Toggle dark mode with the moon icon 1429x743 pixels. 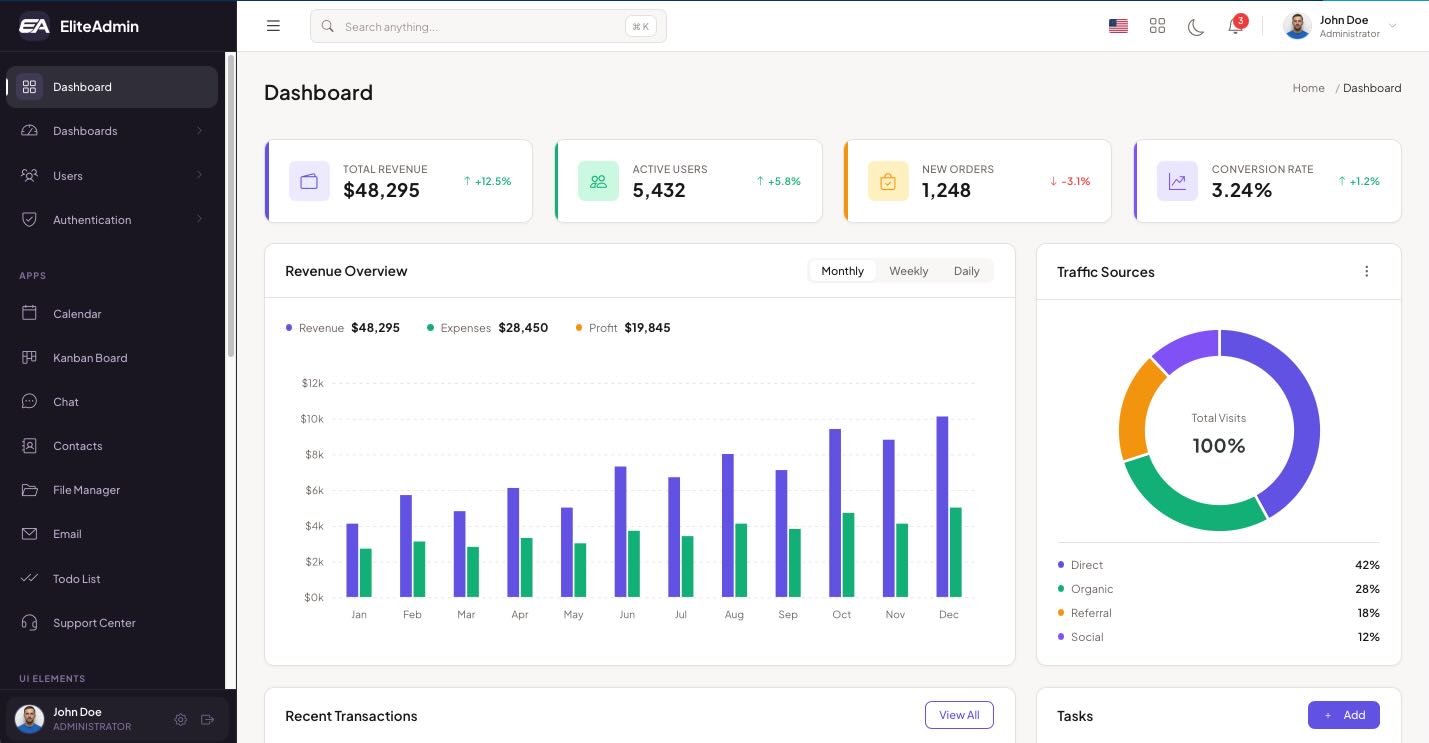(1196, 27)
